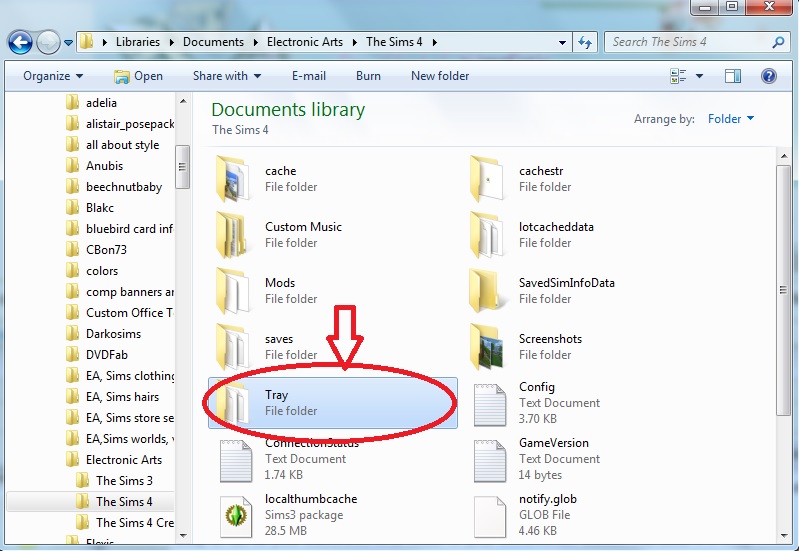799x551 pixels.
Task: Open the view options dropdown arrow
Action: coord(700,76)
